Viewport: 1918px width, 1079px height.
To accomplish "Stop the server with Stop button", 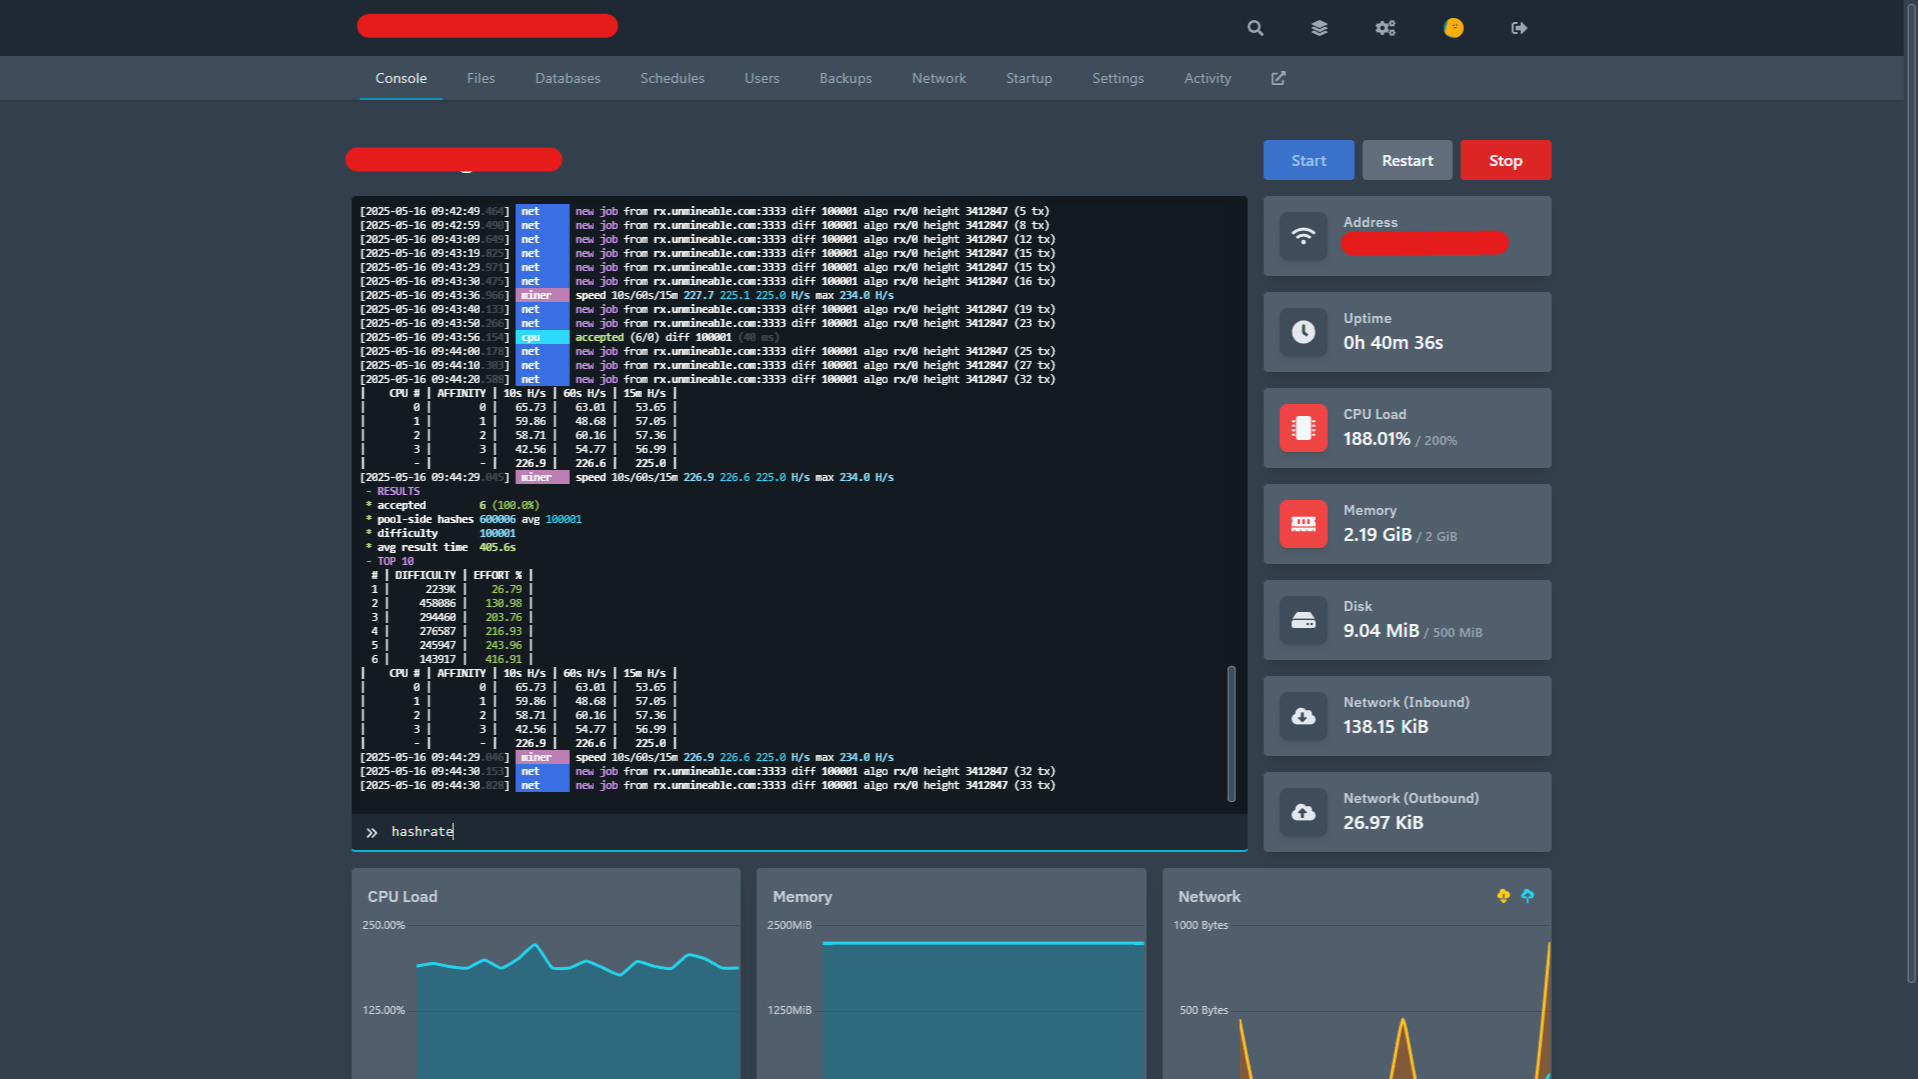I will point(1505,160).
